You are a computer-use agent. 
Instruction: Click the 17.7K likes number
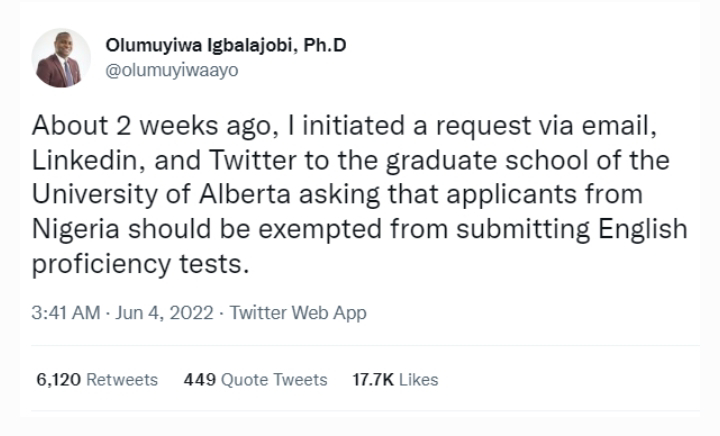[375, 380]
